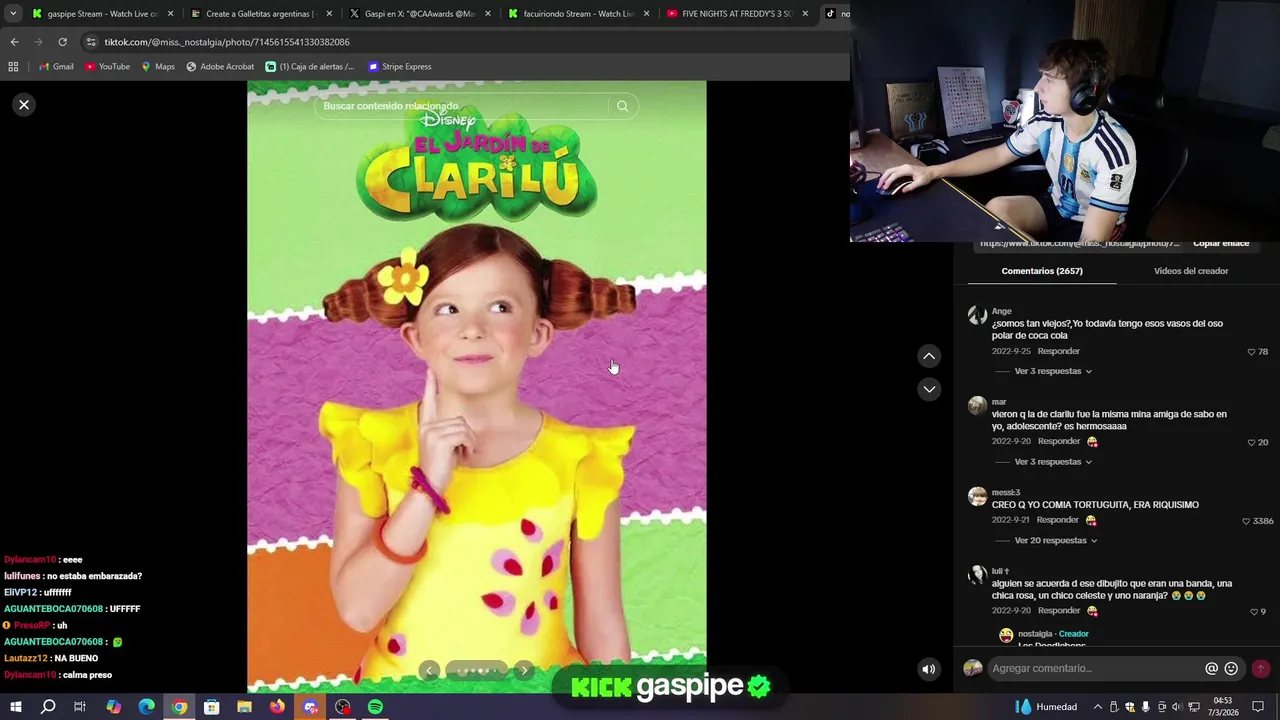Show the previous photo in the slideshow

pyautogui.click(x=429, y=671)
